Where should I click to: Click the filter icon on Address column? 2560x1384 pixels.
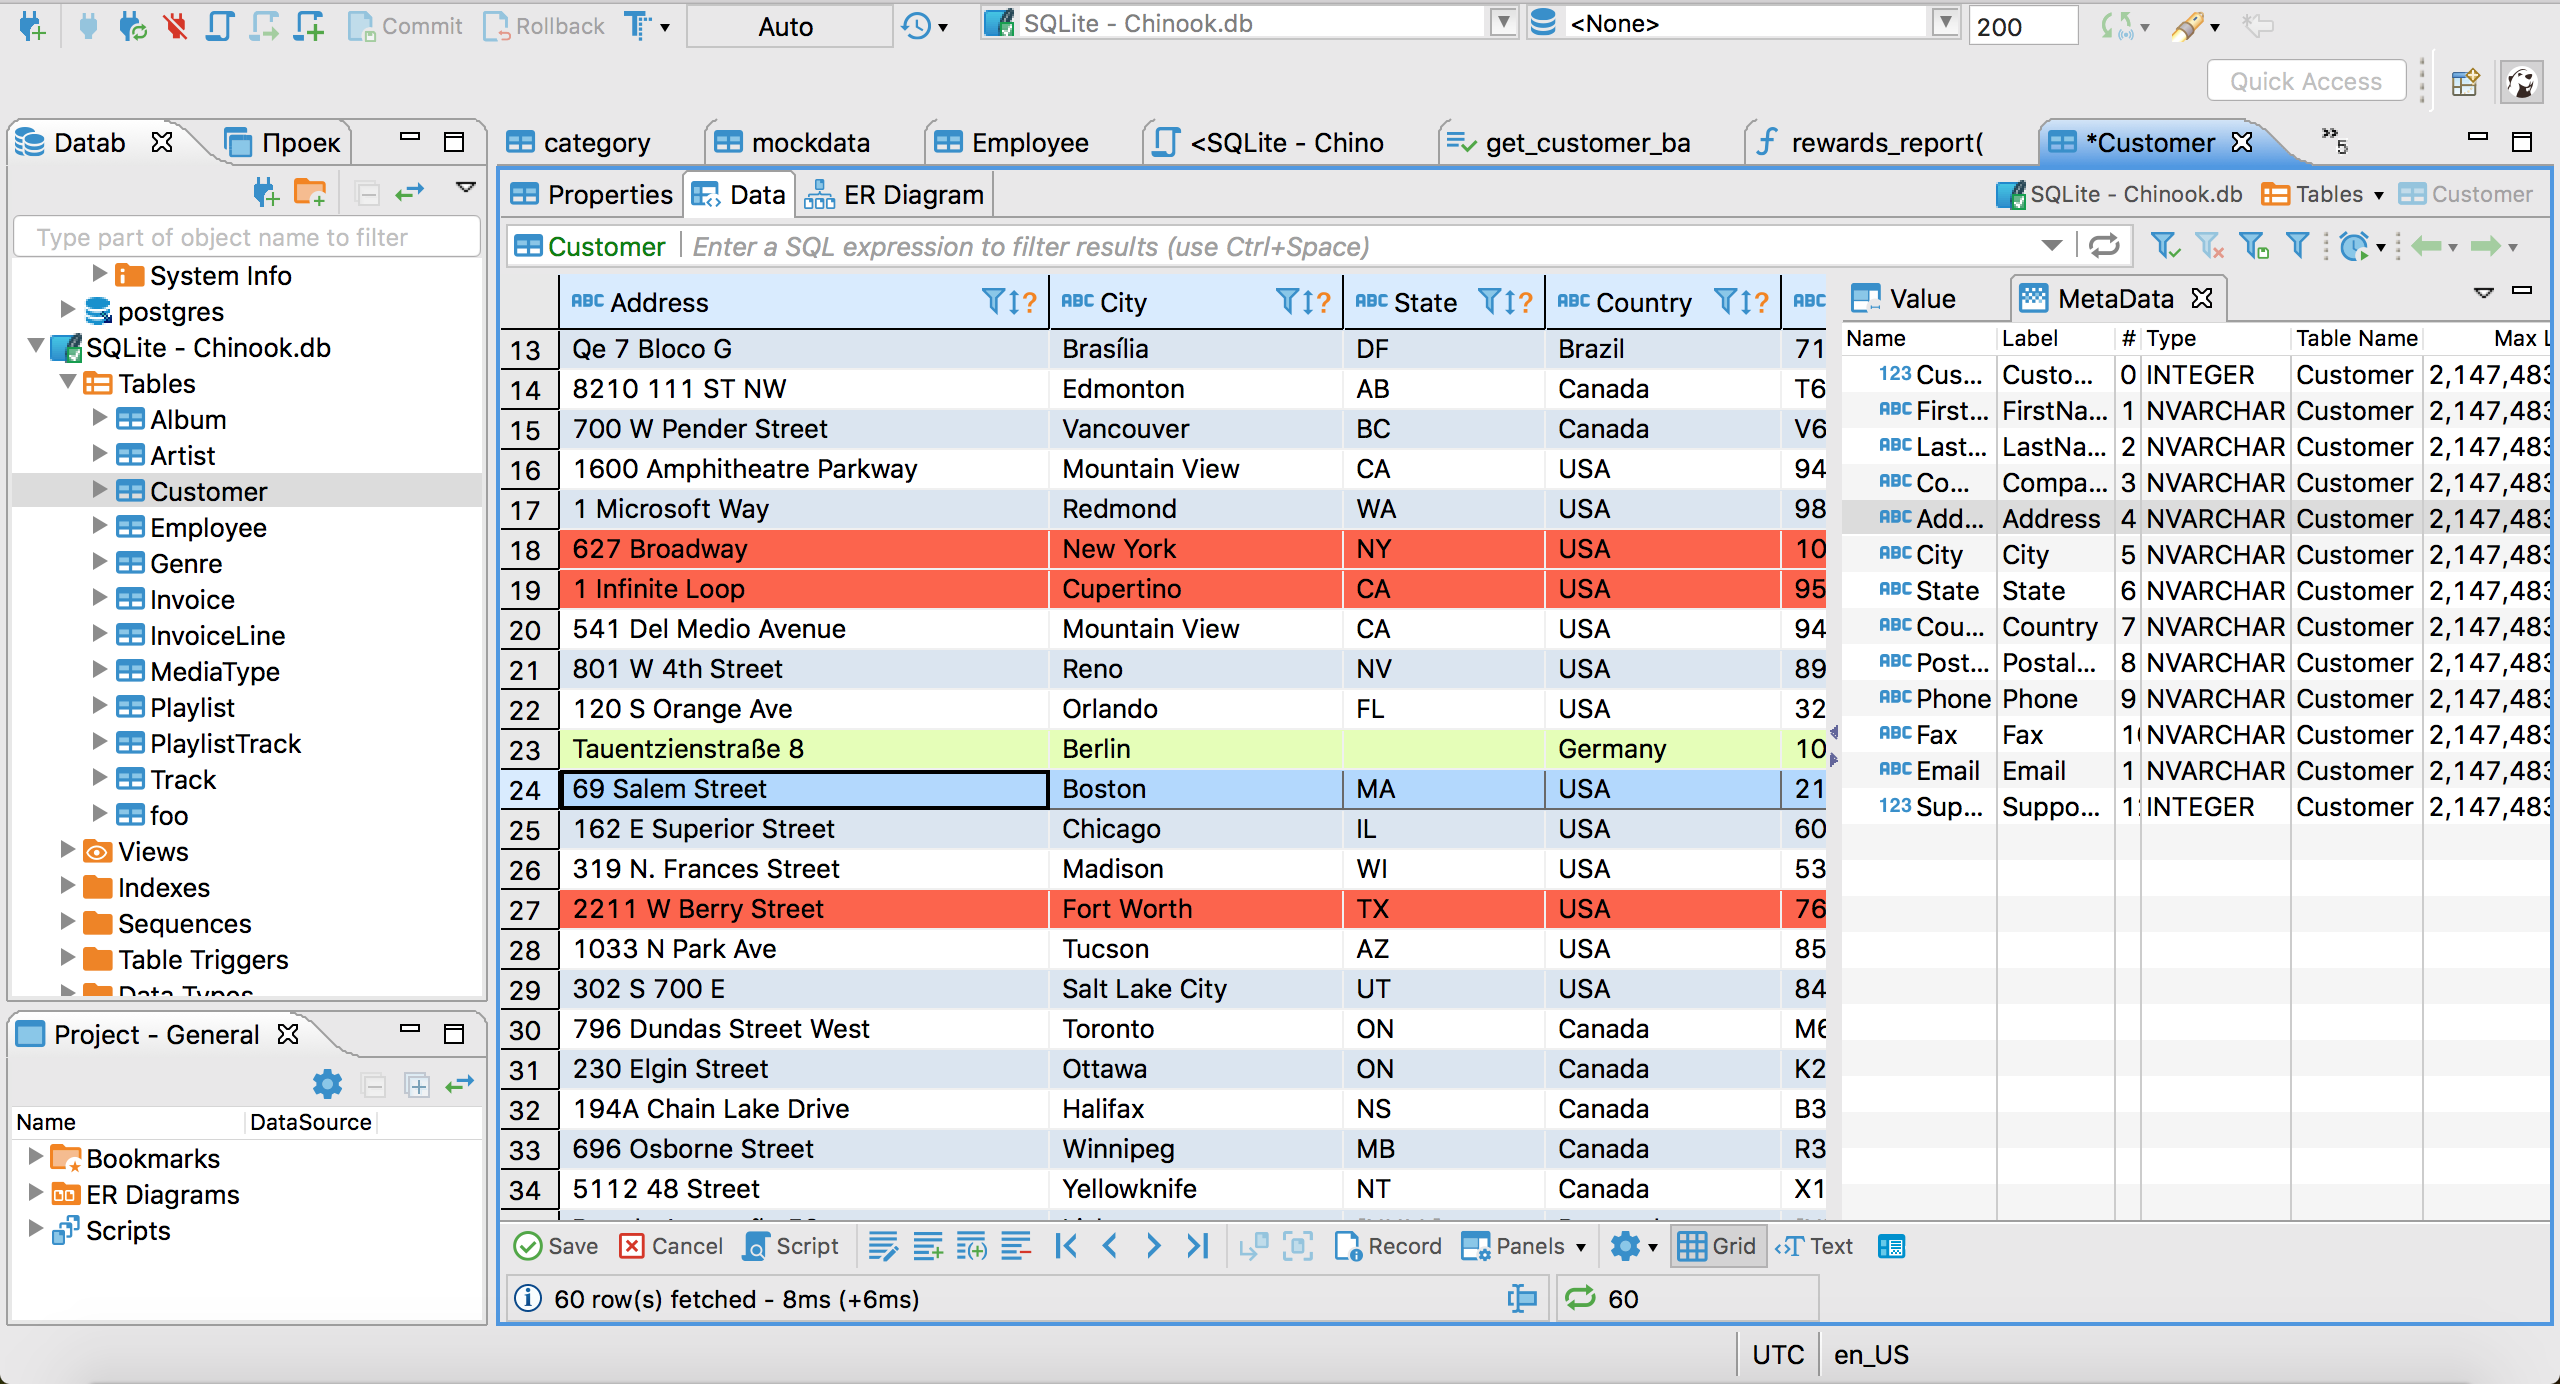[987, 303]
